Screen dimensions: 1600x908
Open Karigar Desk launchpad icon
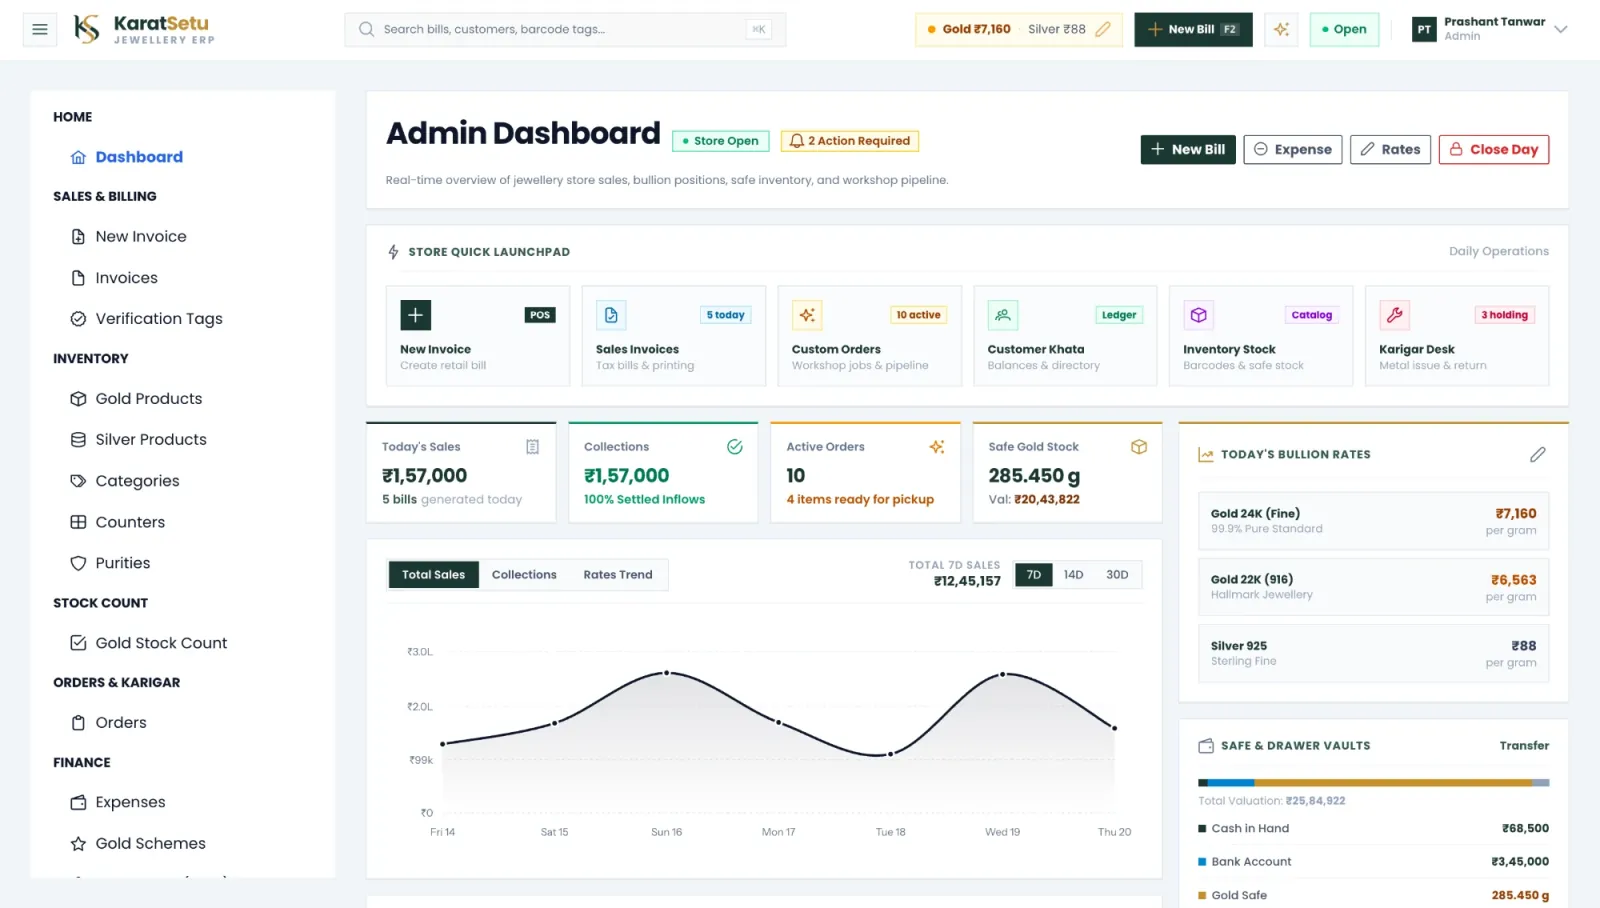1395,315
